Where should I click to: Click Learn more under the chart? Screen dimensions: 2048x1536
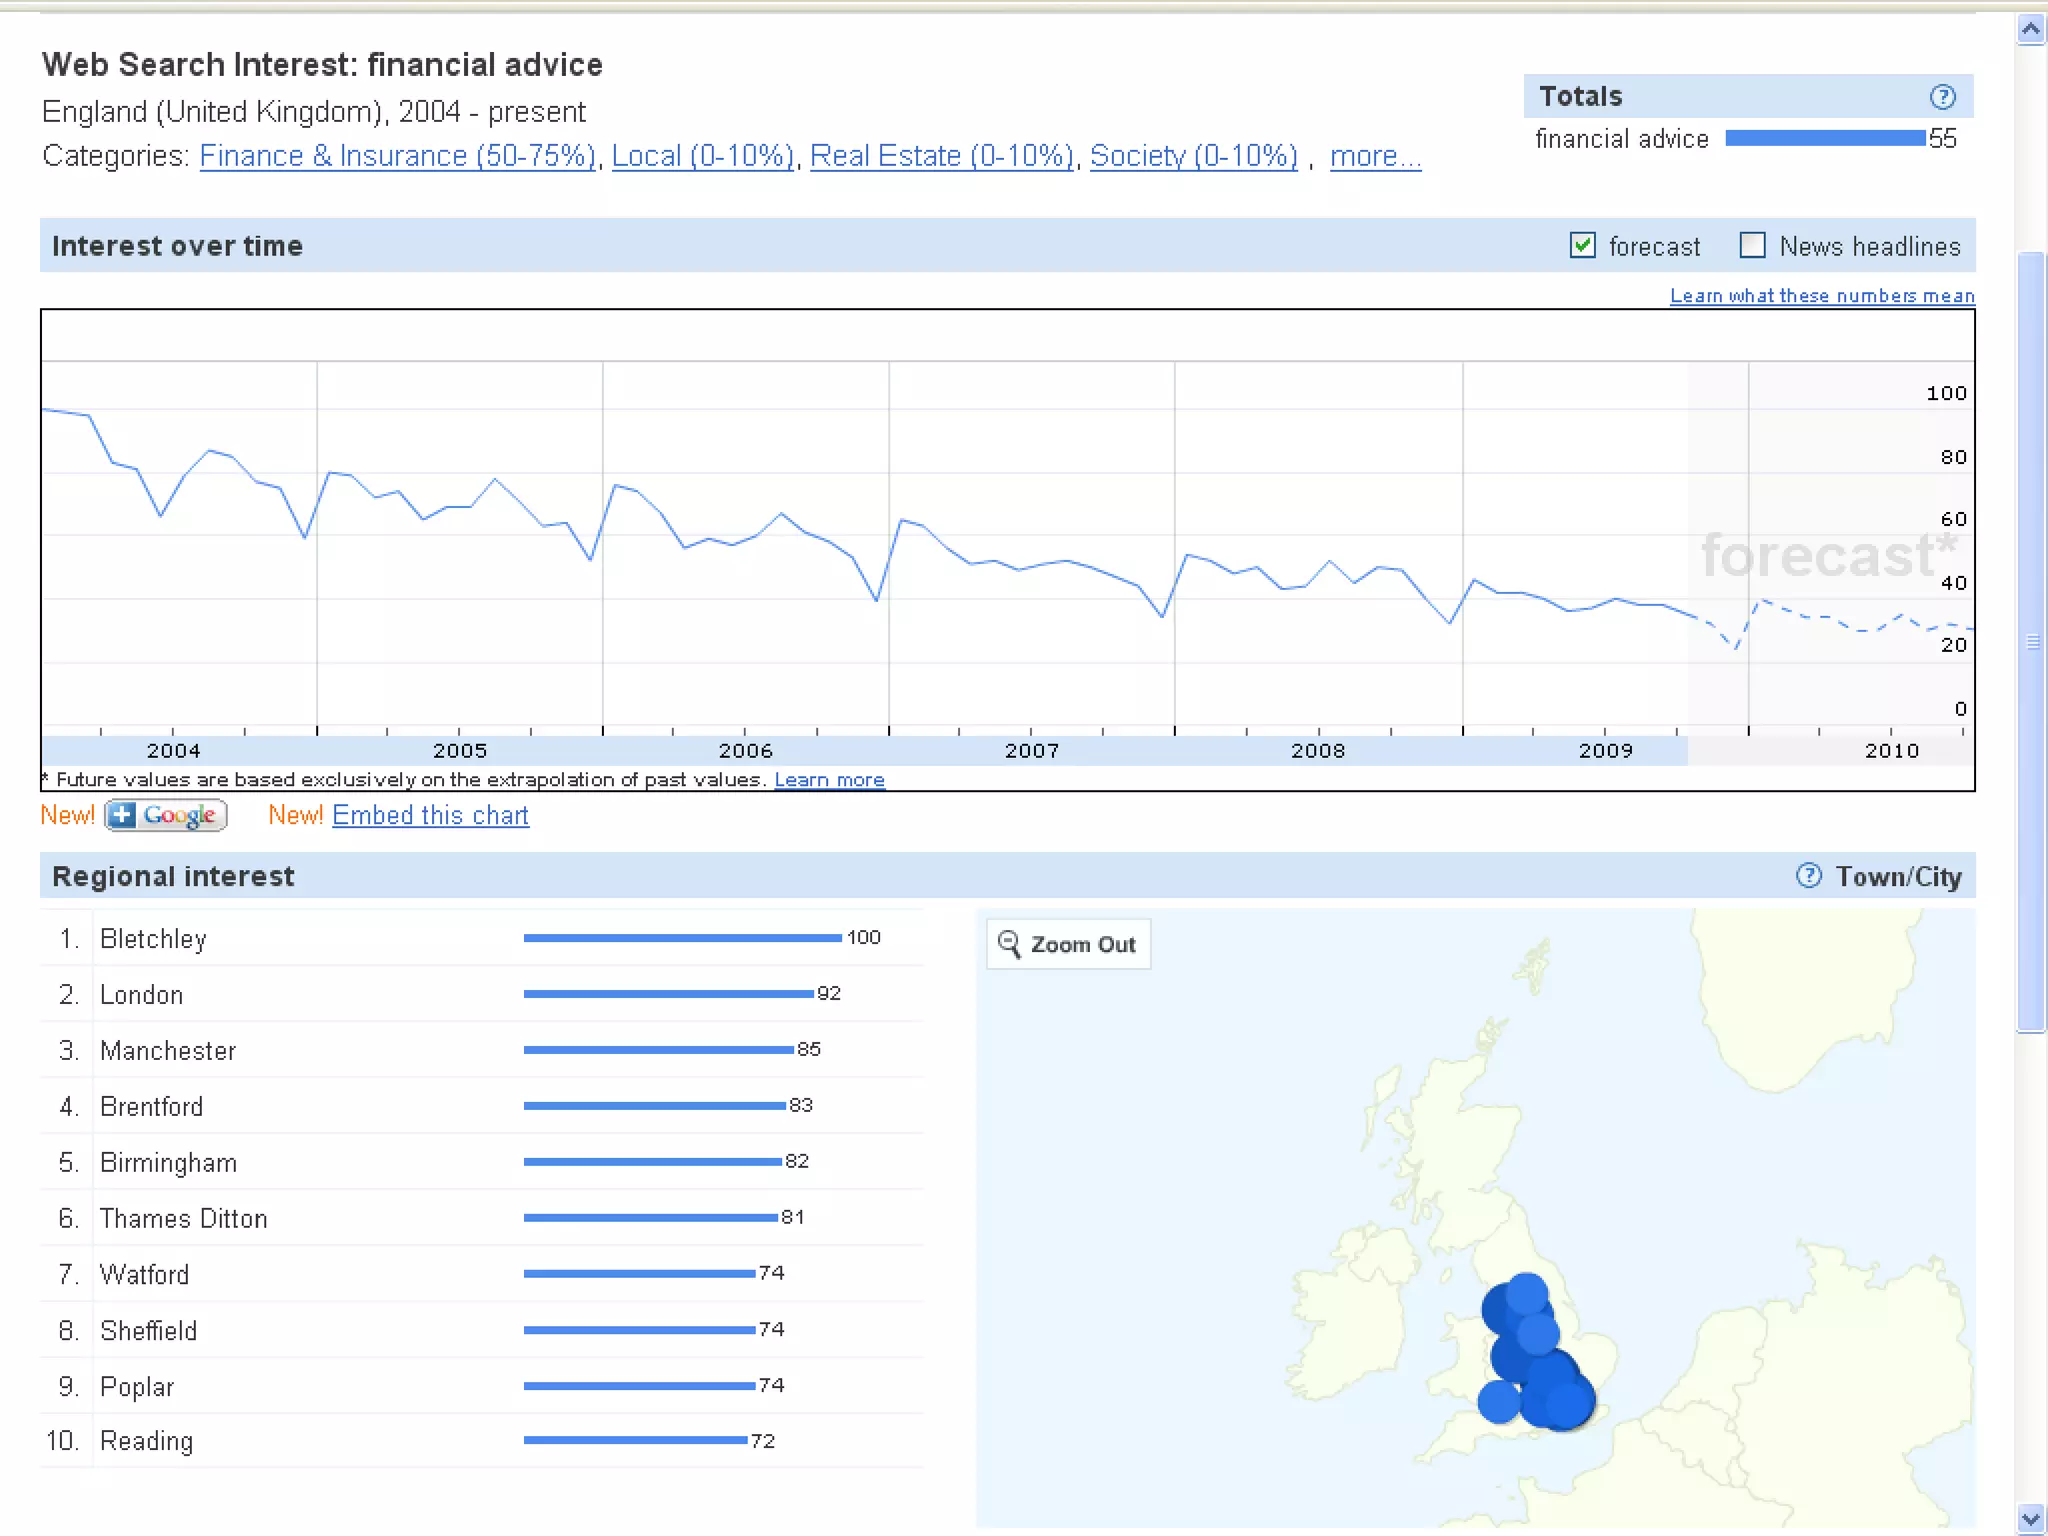pyautogui.click(x=829, y=780)
